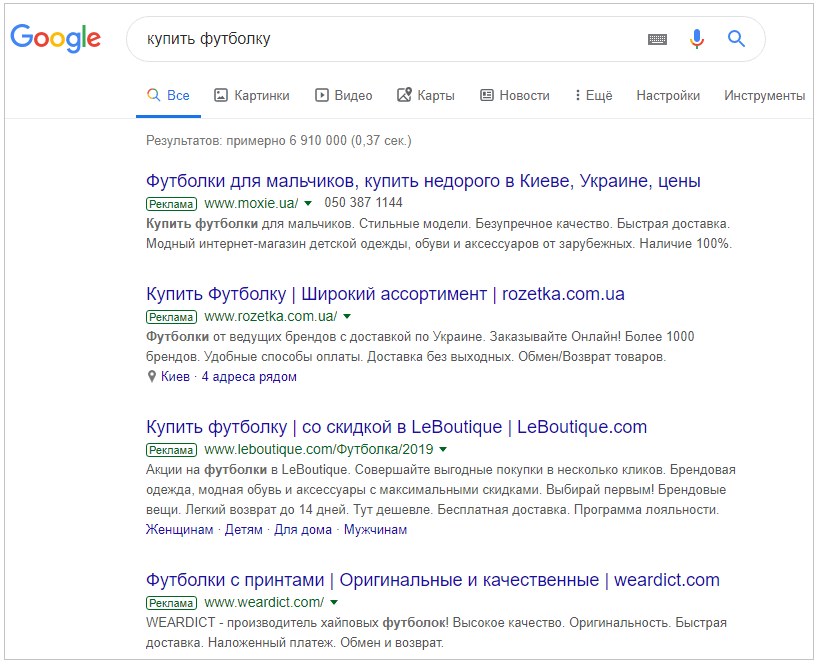The image size is (819, 665).
Task: Click the www.weardict.com/ URL text
Action: 264,602
